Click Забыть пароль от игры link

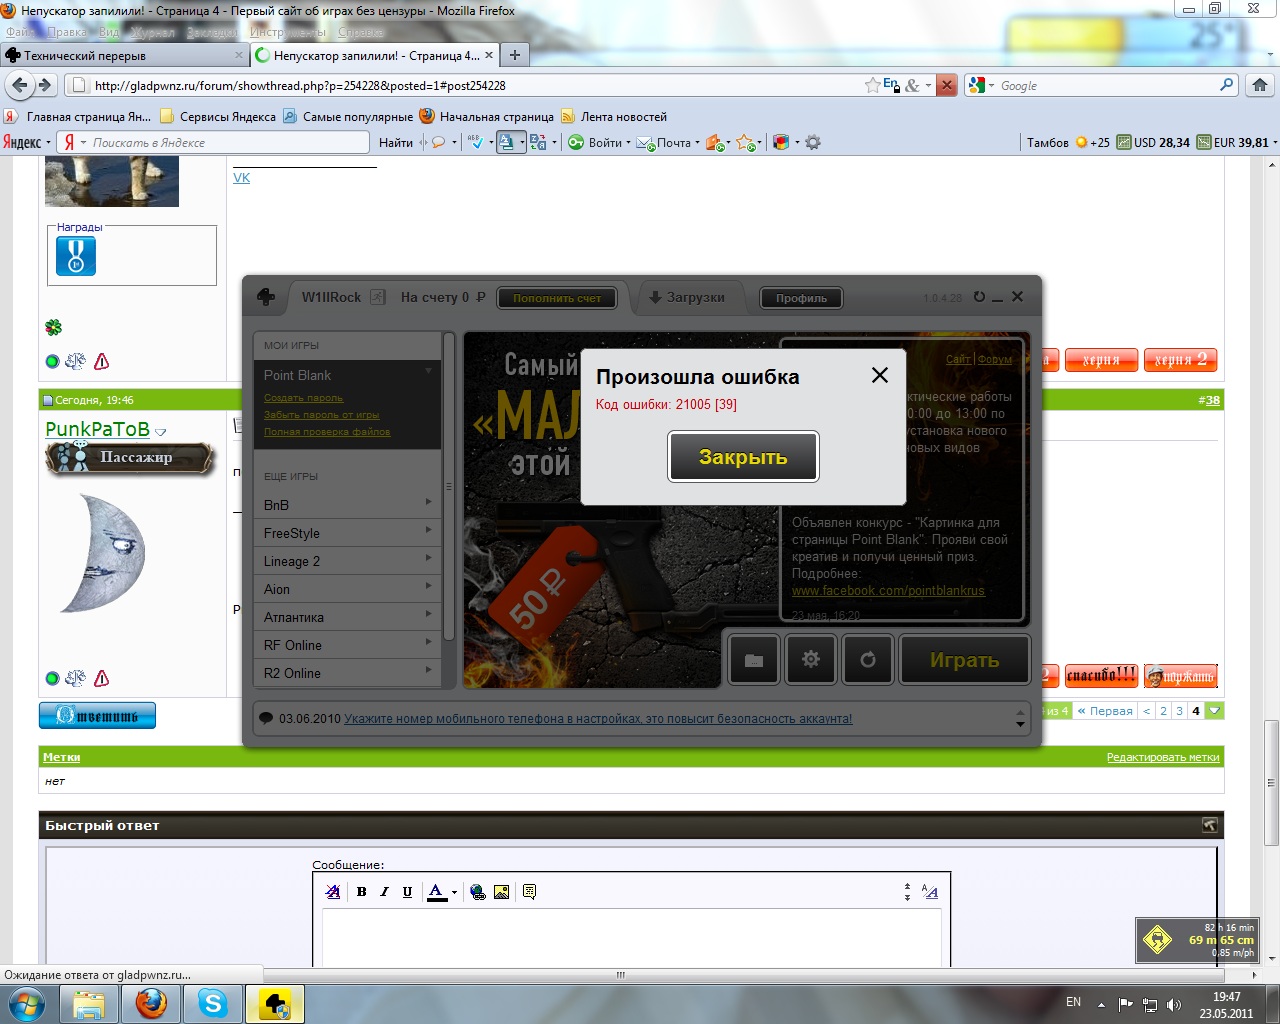(x=322, y=415)
